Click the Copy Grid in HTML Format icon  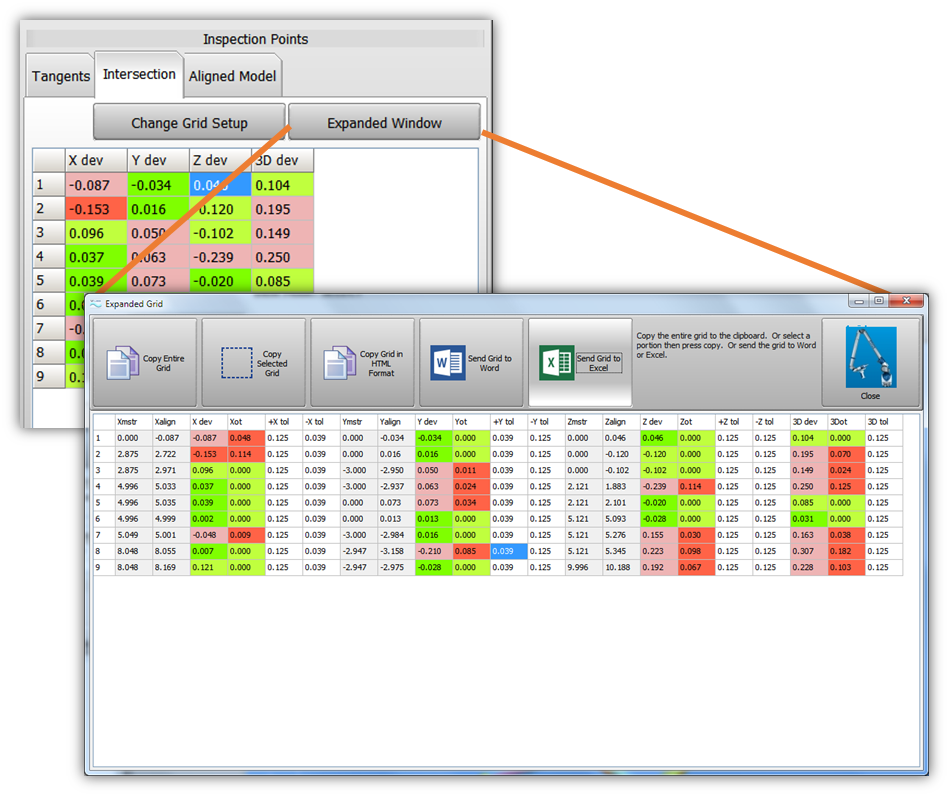[x=340, y=362]
